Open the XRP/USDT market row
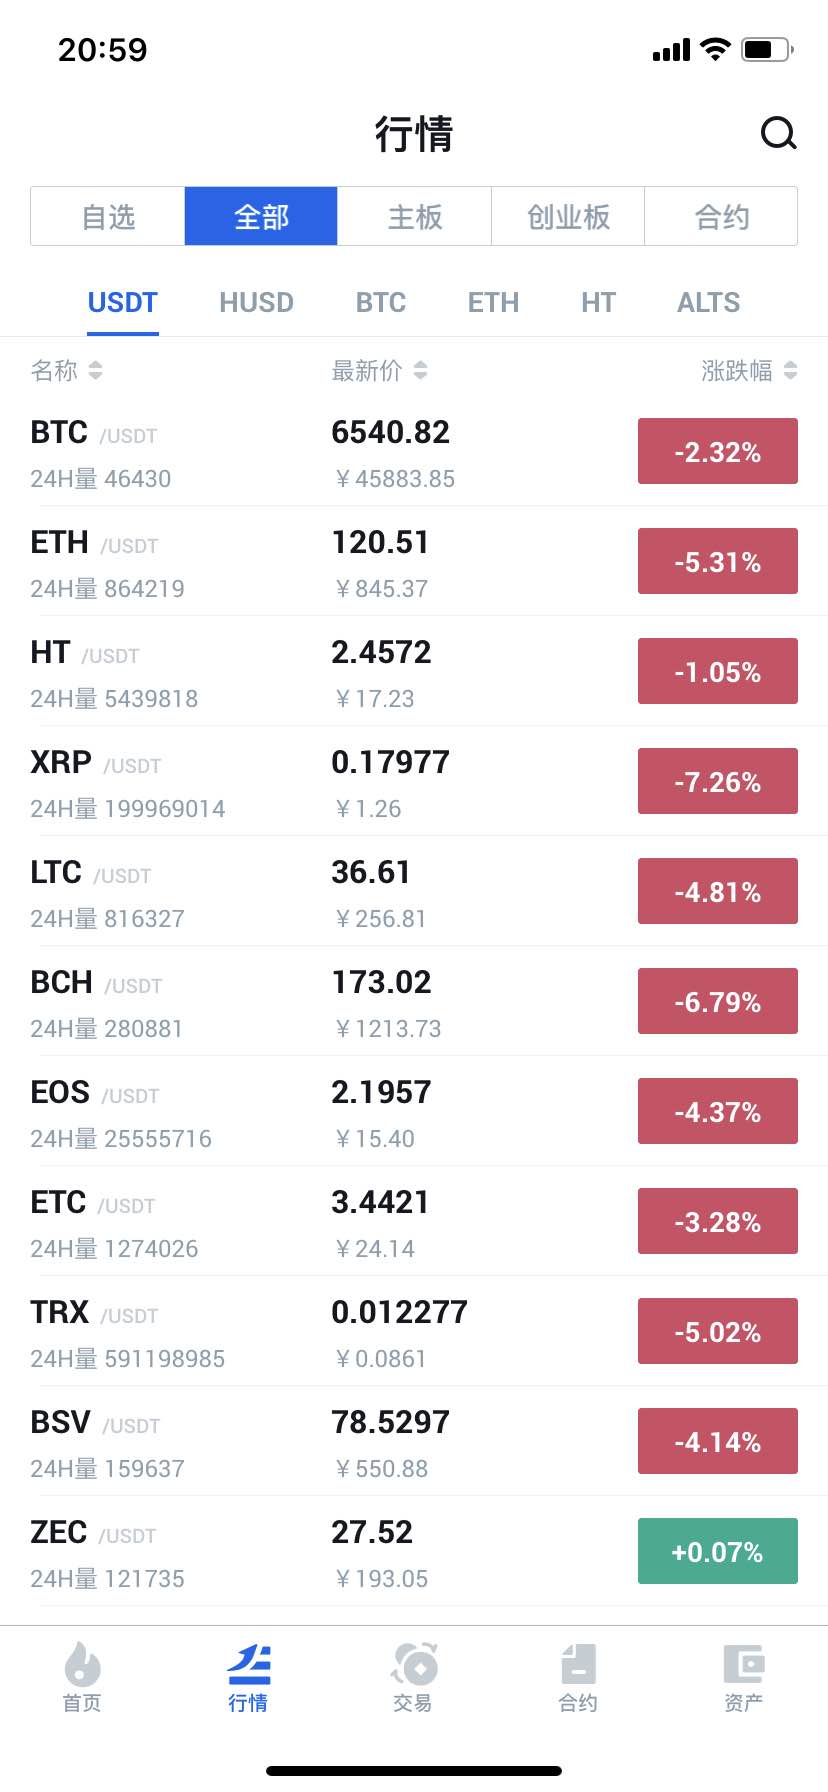This screenshot has width=828, height=1792. coord(414,781)
